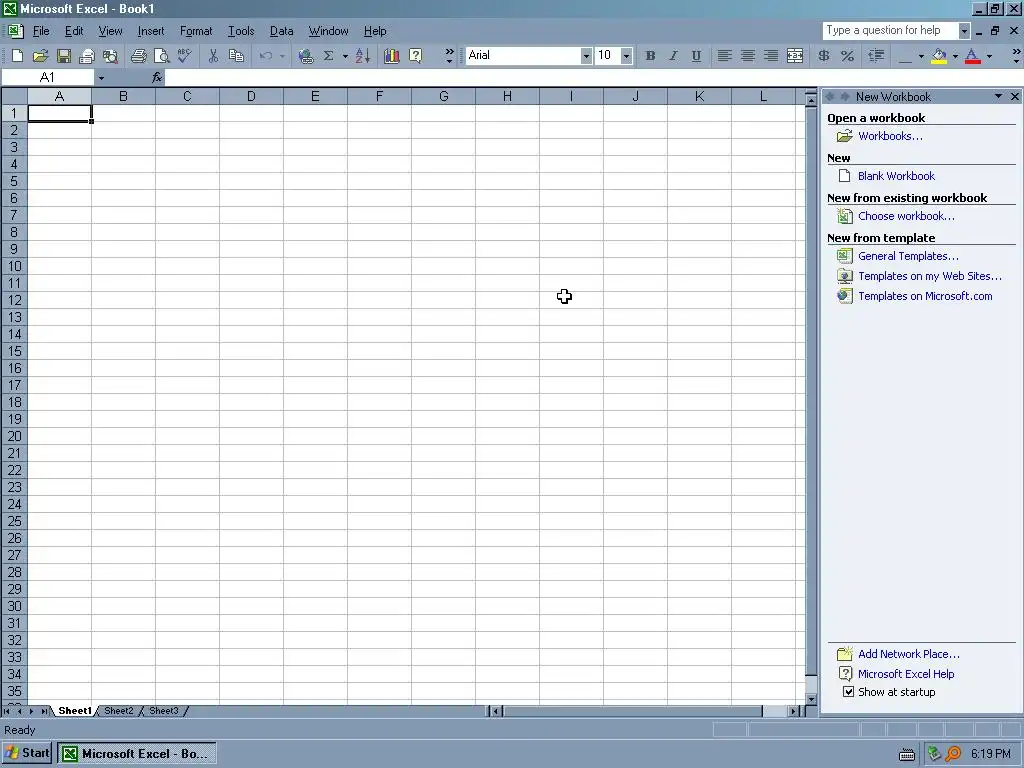The image size is (1024, 768).
Task: Click the Borders toolbar icon
Action: pos(905,56)
